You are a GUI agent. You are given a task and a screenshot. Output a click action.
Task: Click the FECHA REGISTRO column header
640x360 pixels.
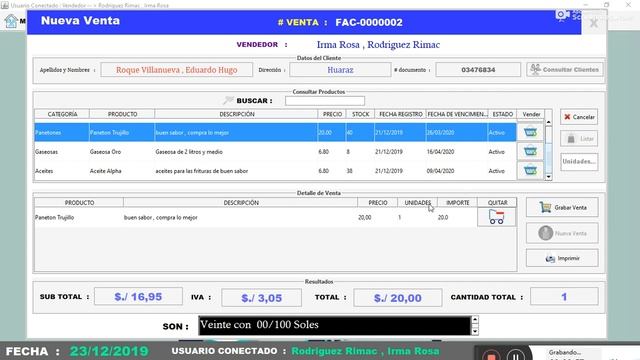[x=400, y=114]
